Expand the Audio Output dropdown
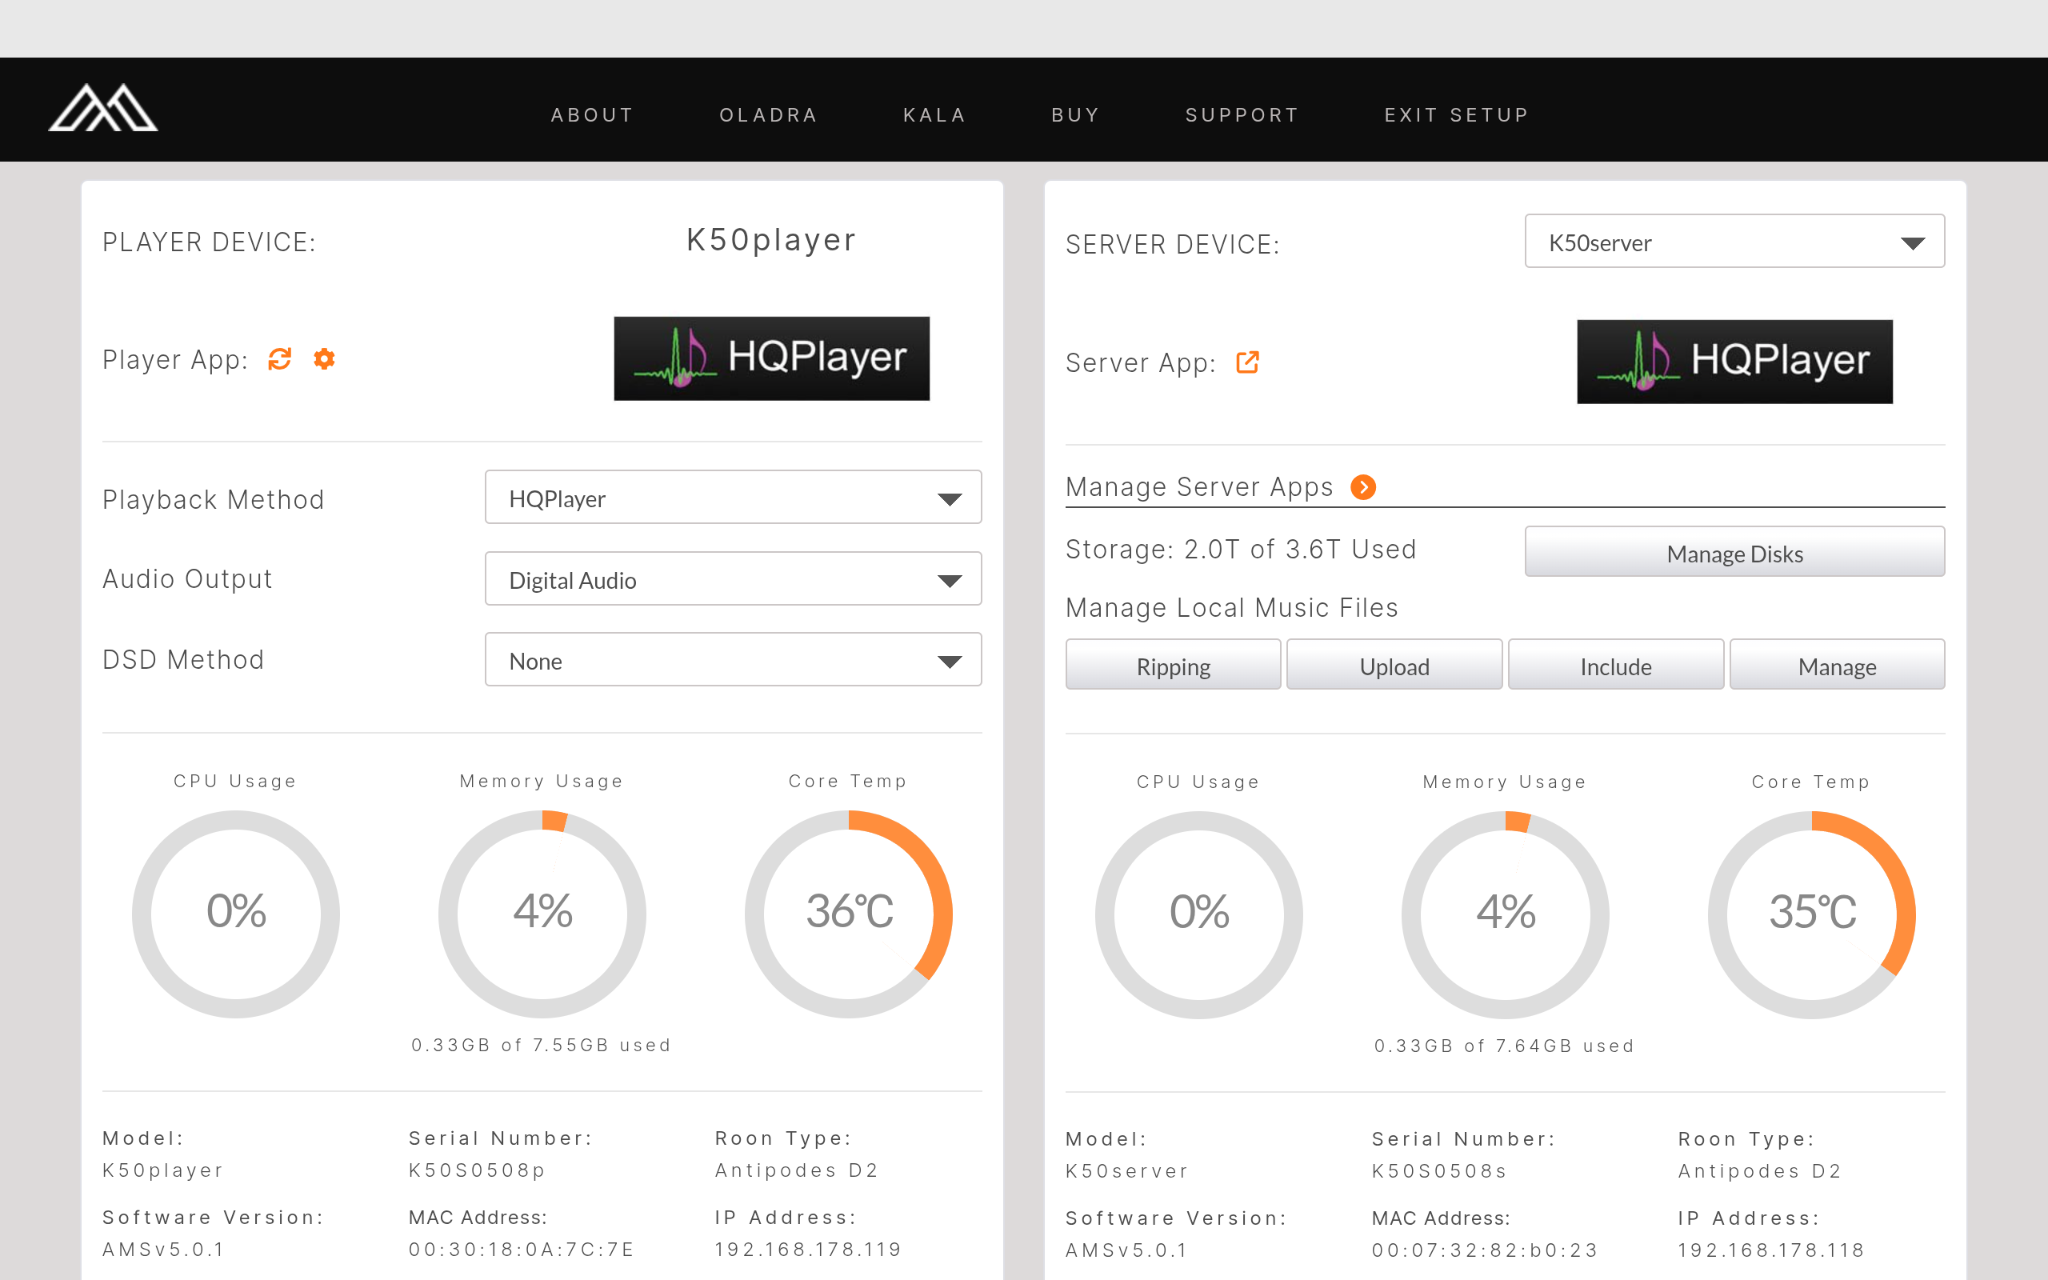This screenshot has height=1280, width=2048. [733, 579]
